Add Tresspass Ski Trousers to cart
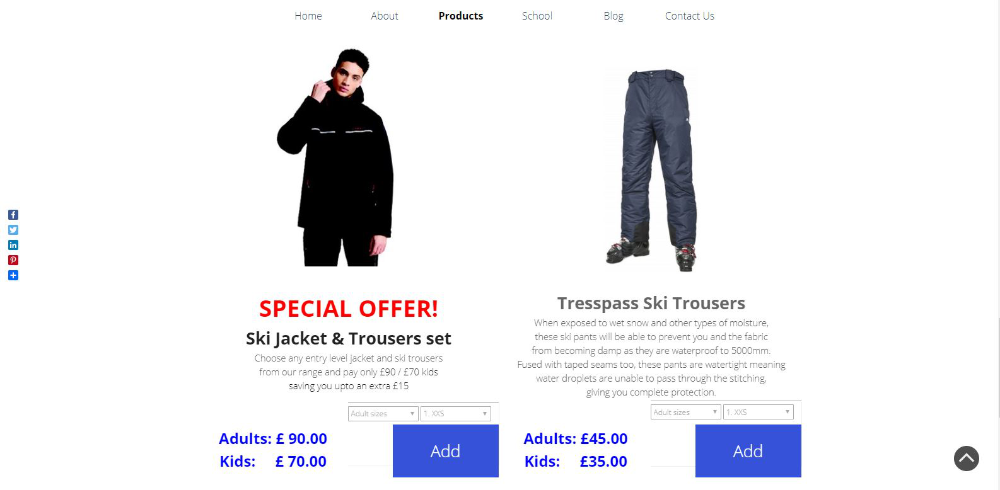 coord(748,451)
